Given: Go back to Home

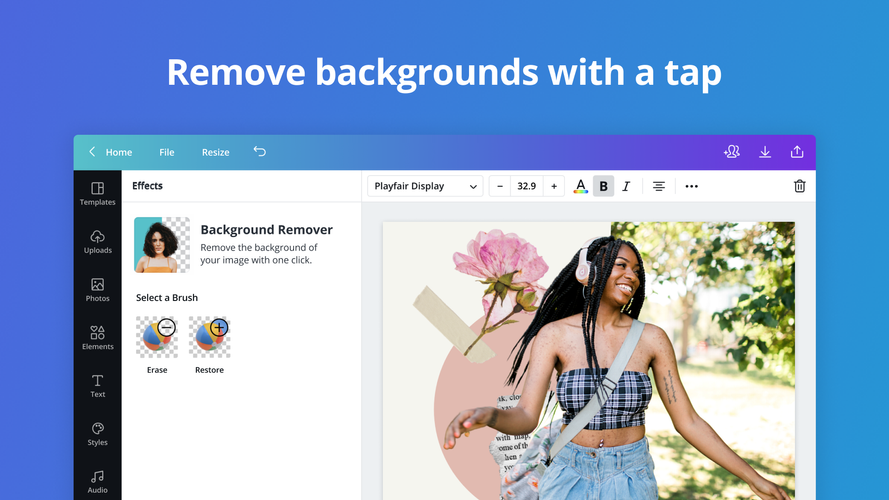Looking at the screenshot, I should click(x=111, y=152).
